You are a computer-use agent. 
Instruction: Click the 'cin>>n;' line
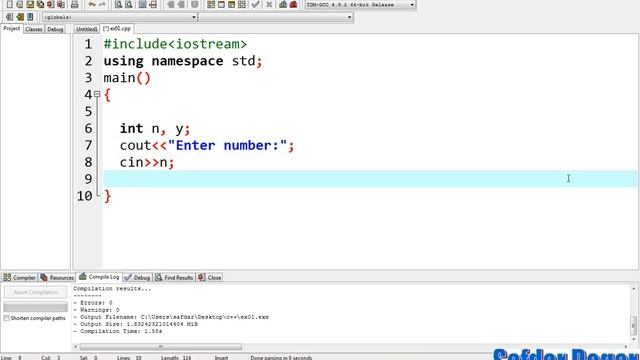click(147, 162)
